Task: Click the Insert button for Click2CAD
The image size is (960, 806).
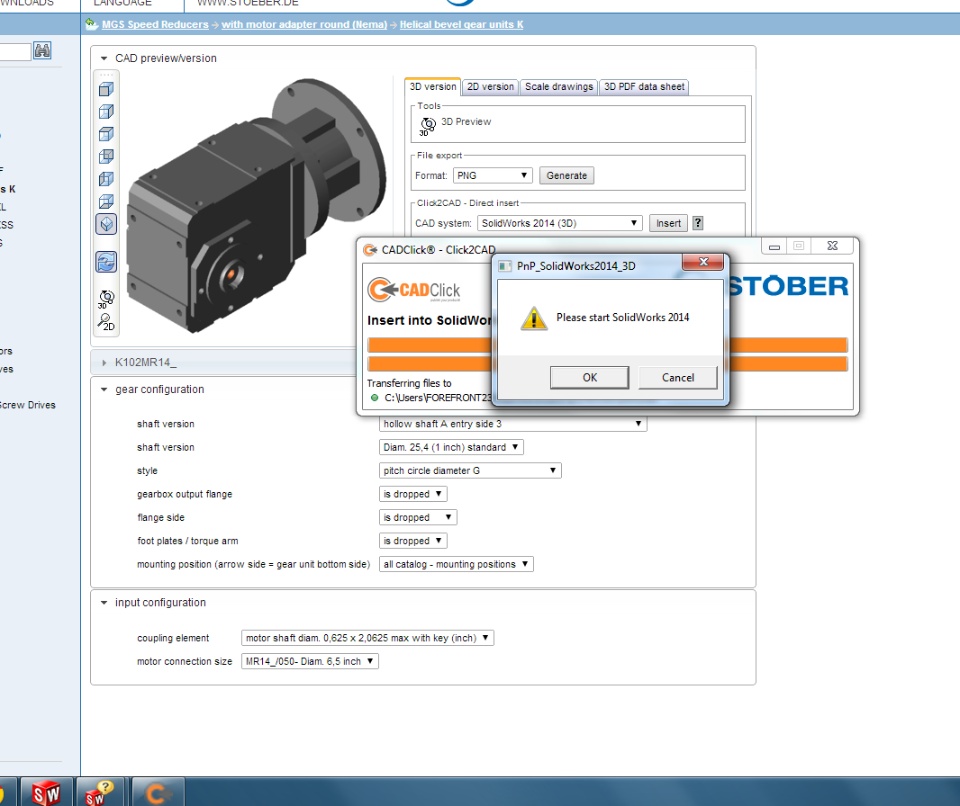Action: click(668, 223)
